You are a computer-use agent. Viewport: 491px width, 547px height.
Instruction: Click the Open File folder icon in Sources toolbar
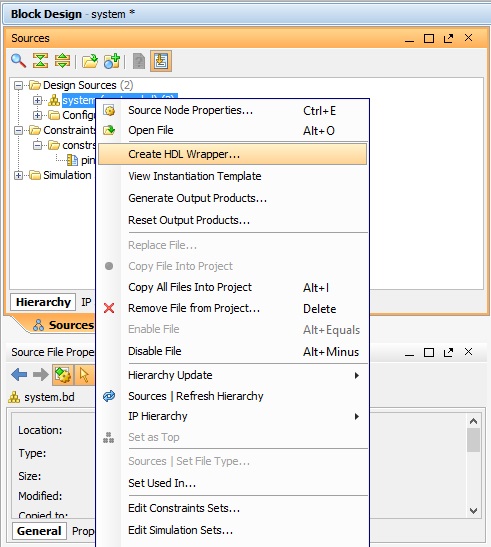(x=90, y=61)
